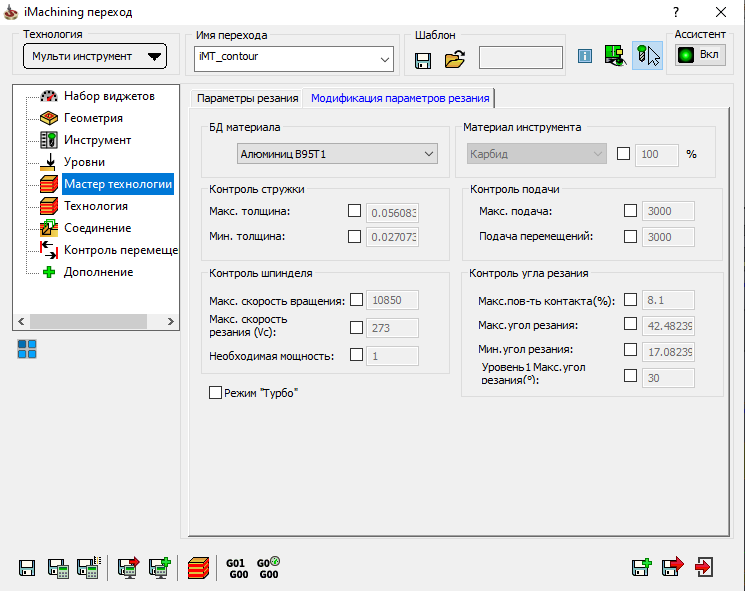
Task: Click the save calculate with ruler icon
Action: [89, 567]
